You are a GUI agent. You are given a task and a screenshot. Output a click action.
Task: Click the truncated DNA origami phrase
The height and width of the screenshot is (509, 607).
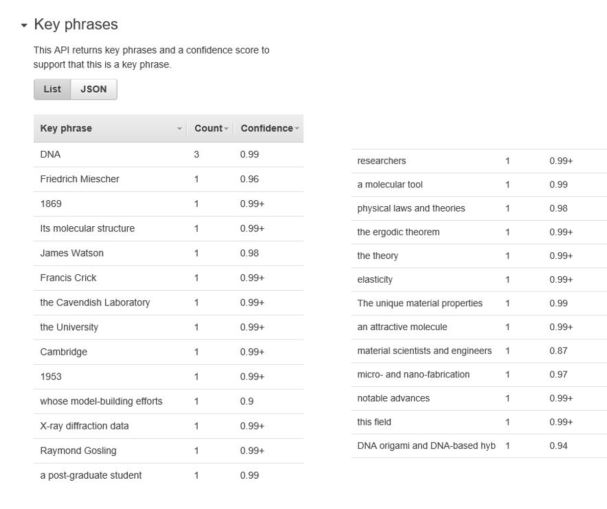[426, 445]
